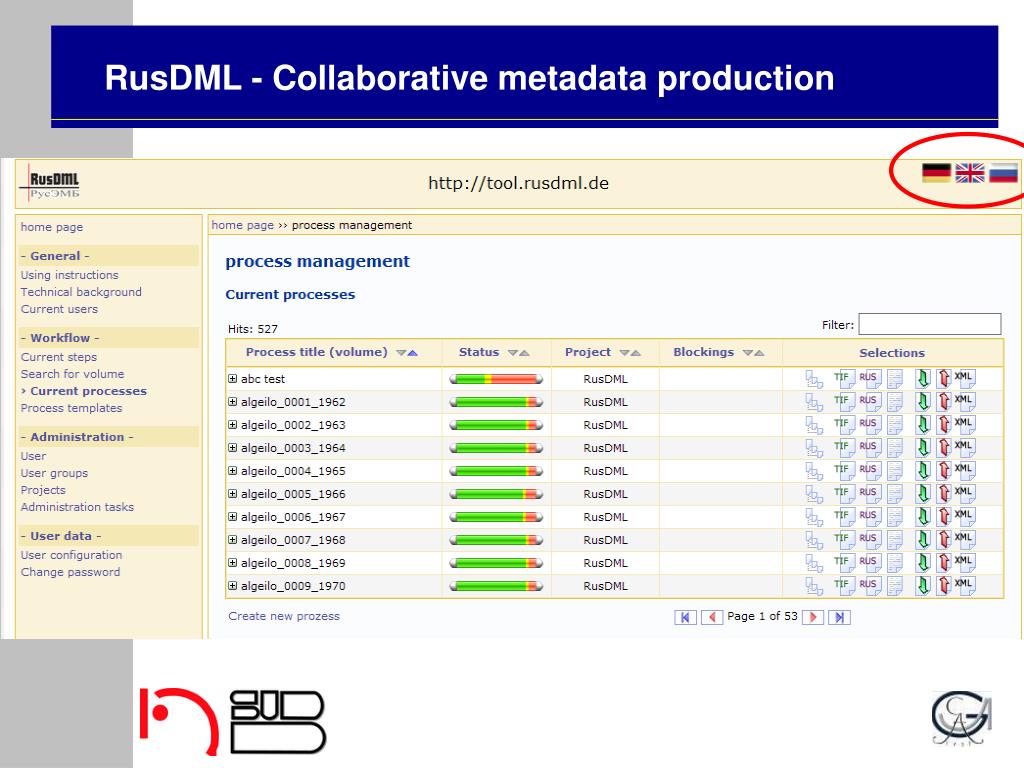
Task: Click red up arrow for algeilo_0007_1968
Action: [944, 540]
